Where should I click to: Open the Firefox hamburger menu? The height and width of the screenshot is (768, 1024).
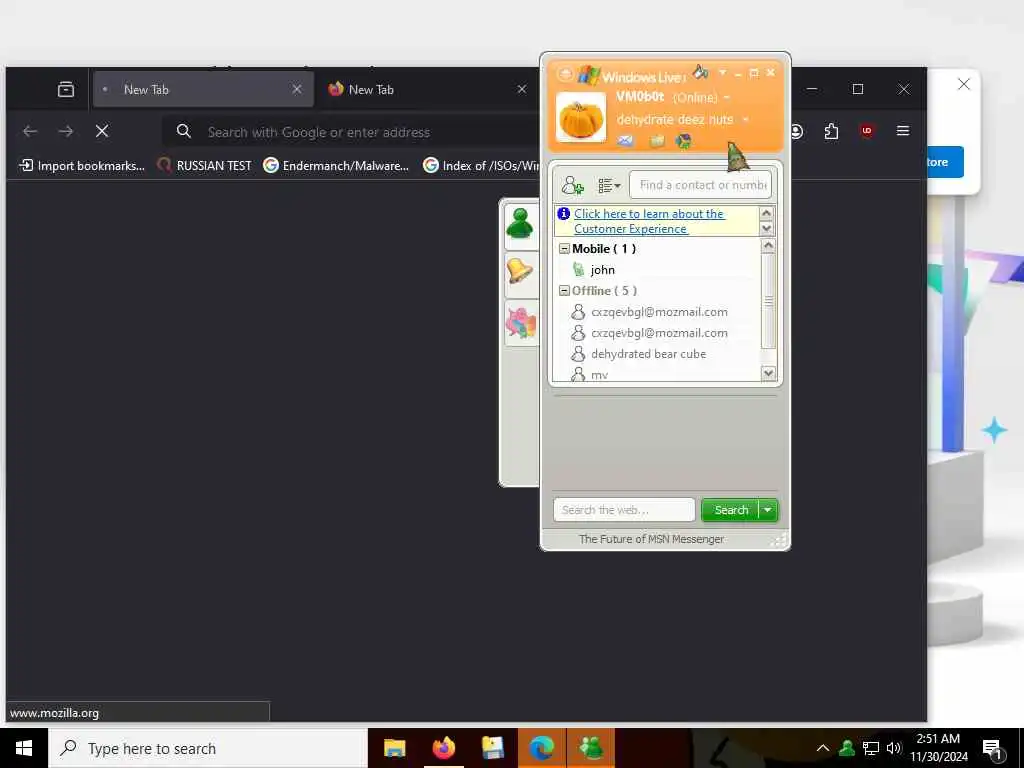point(903,131)
